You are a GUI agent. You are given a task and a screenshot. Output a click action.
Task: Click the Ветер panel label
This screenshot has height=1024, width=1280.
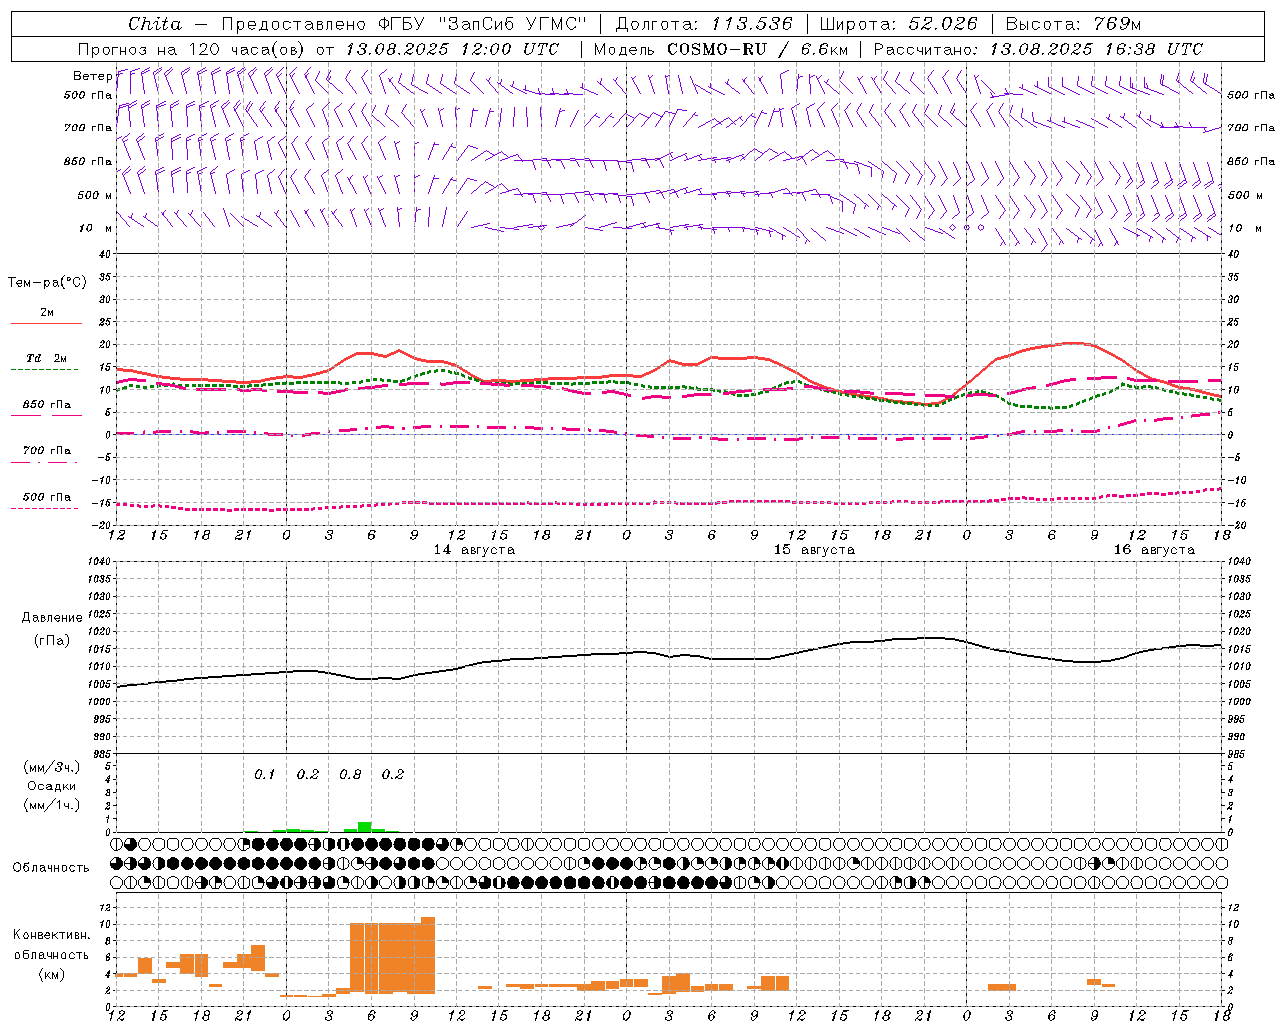click(x=93, y=76)
